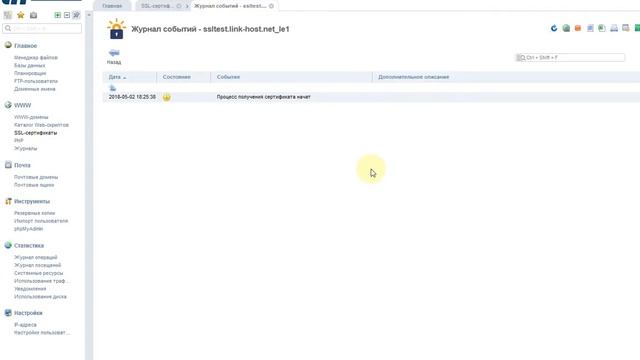This screenshot has width=640, height=360.
Task: Close the SSL-сертиф... tab
Action: (x=179, y=6)
